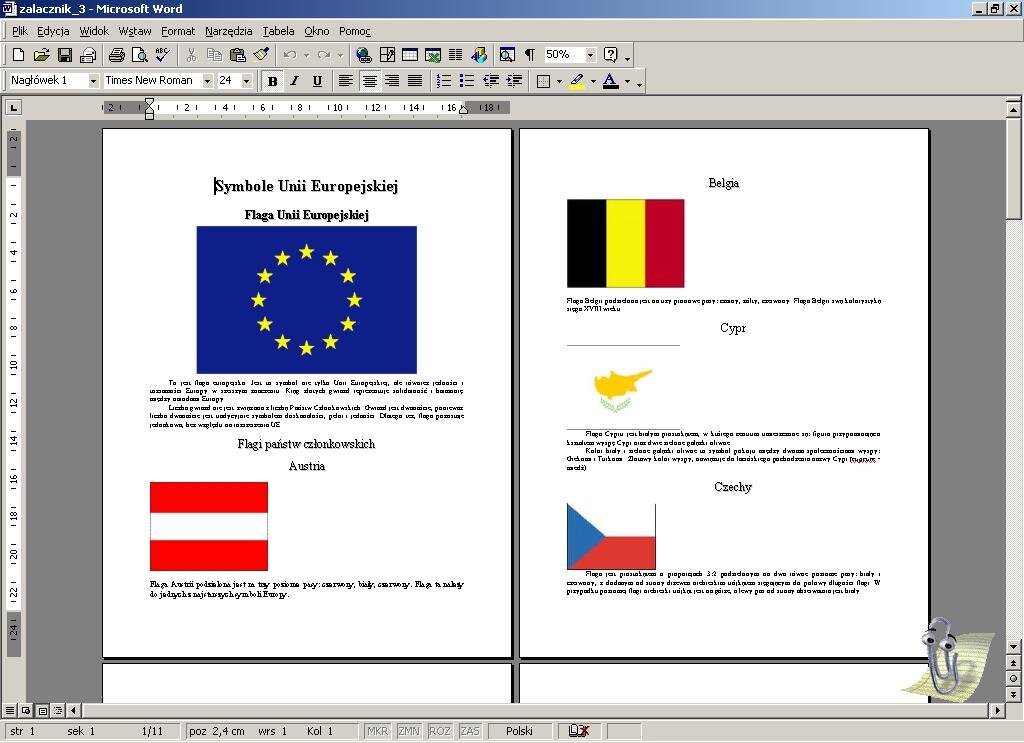Open the Times New Roman font dropdown
This screenshot has height=743, width=1024.
[207, 81]
